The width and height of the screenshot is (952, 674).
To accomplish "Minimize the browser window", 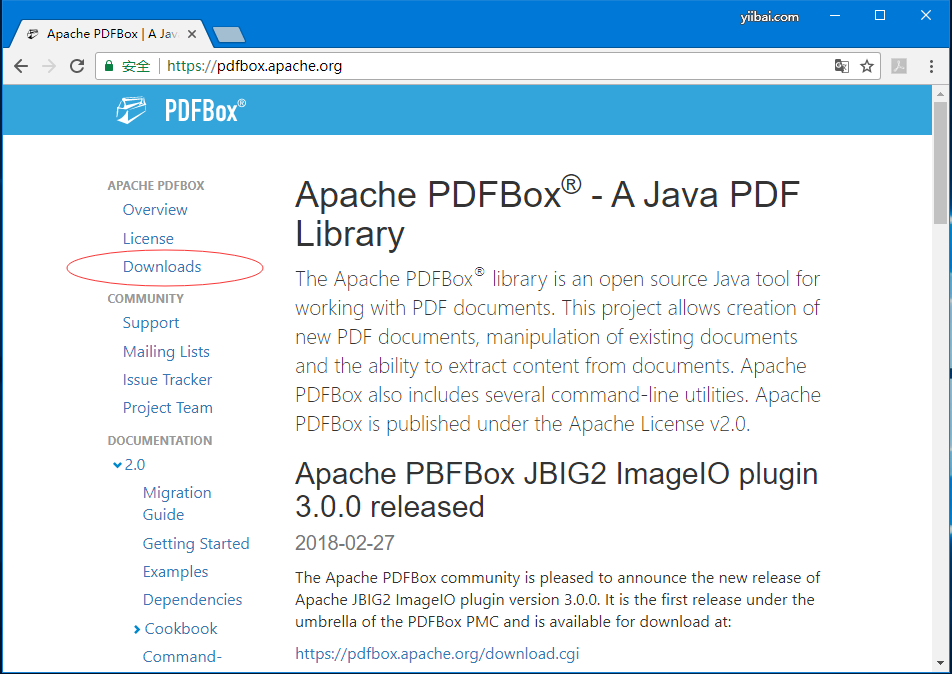I will [x=835, y=16].
